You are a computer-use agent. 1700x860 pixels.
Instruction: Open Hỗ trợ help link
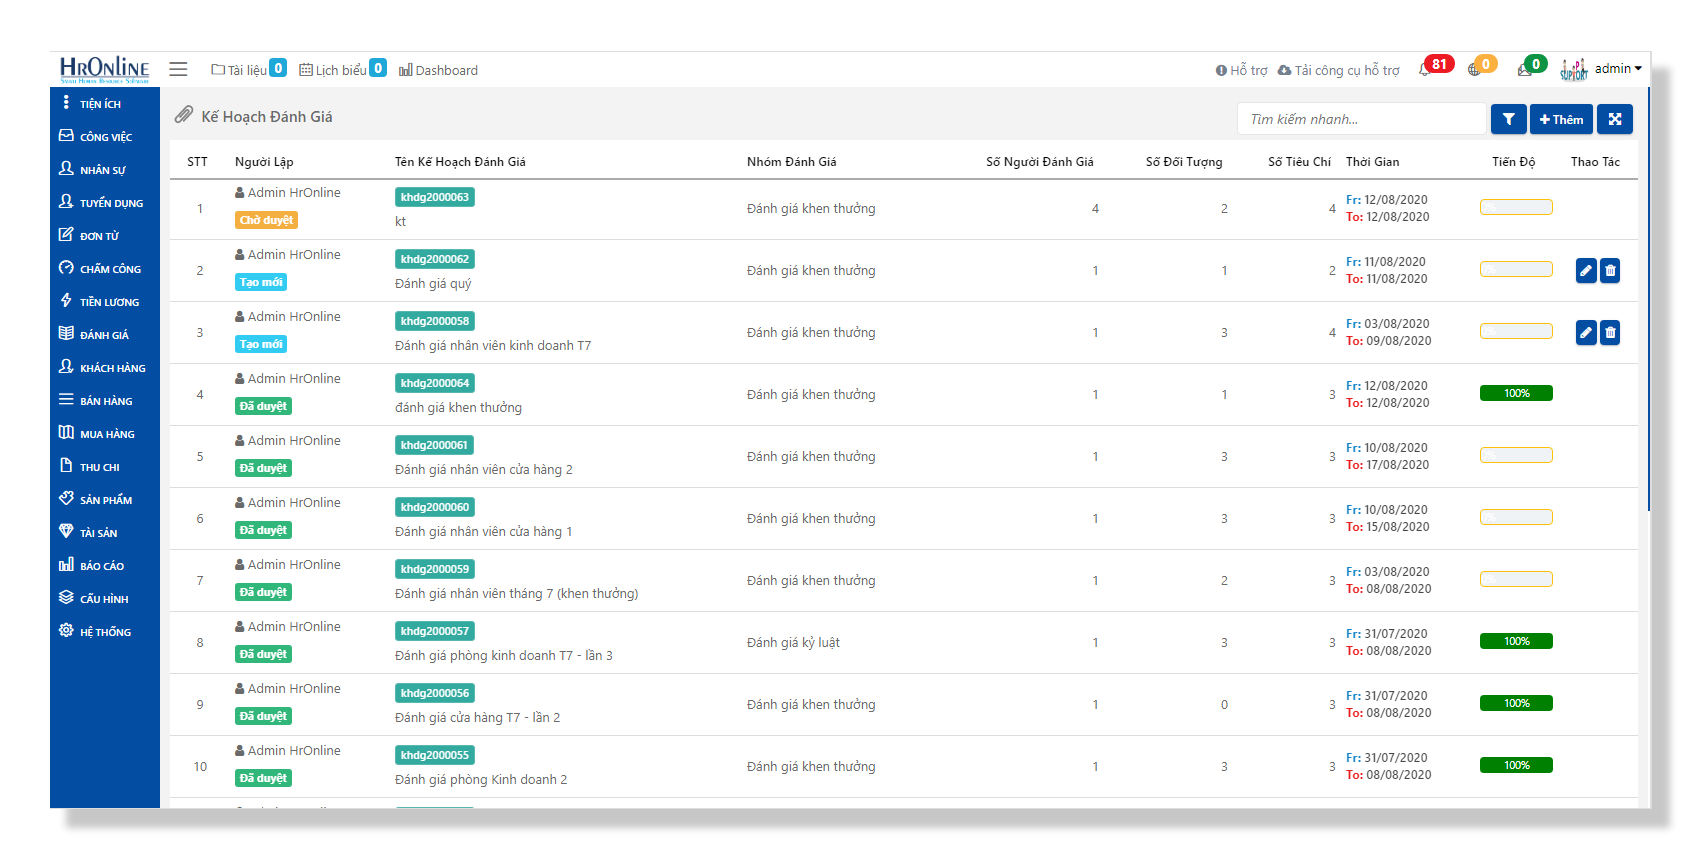tap(1241, 70)
